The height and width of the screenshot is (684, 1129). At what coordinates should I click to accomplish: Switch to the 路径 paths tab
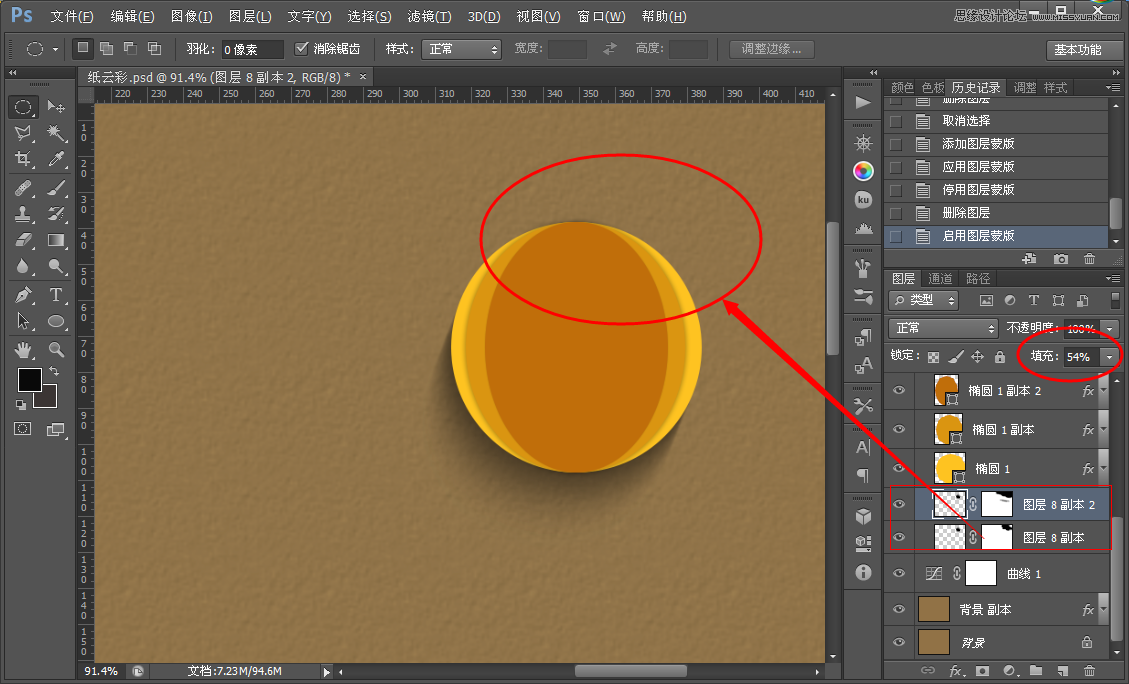978,279
